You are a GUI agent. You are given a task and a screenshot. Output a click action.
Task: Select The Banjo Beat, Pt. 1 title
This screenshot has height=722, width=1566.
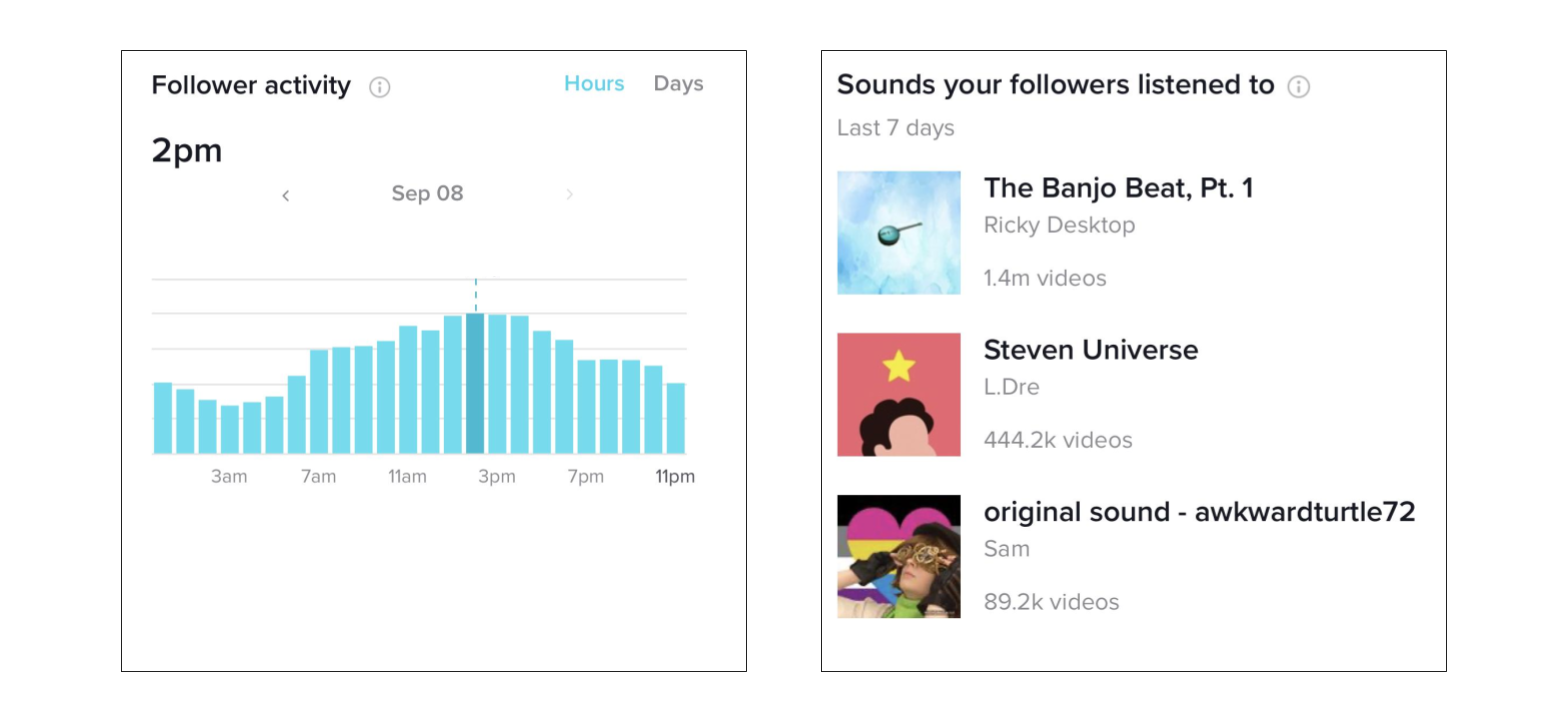click(x=1118, y=188)
